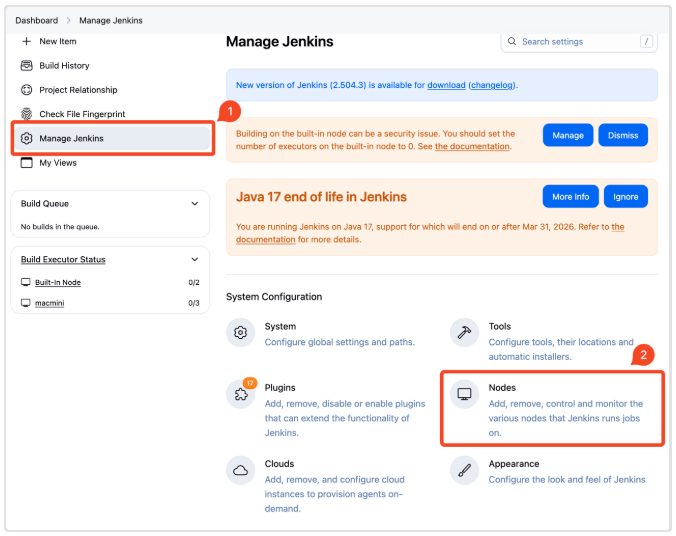The image size is (676, 536).
Task: Click the Clouds cloud icon
Action: 241,470
